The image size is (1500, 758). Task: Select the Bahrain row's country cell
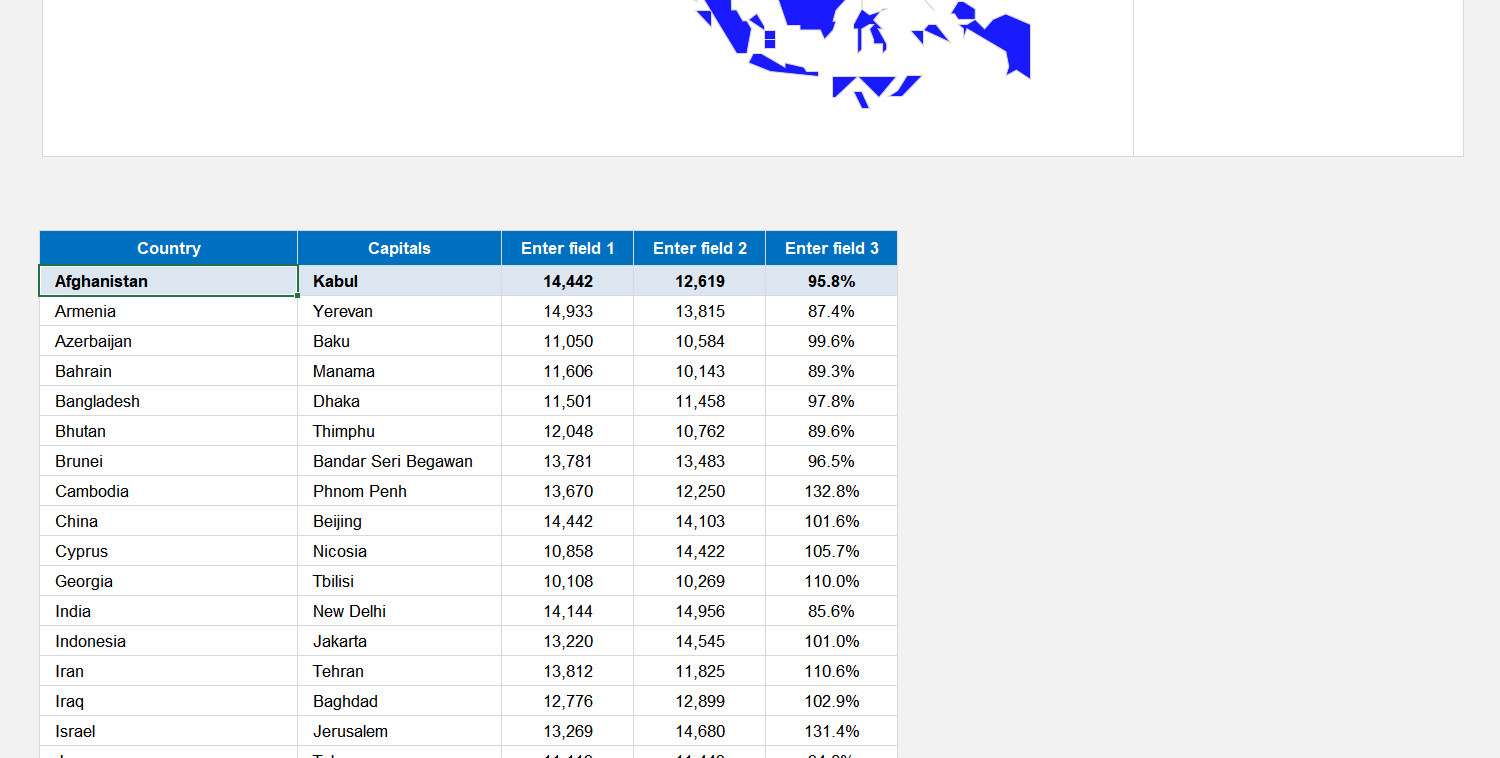pos(168,371)
